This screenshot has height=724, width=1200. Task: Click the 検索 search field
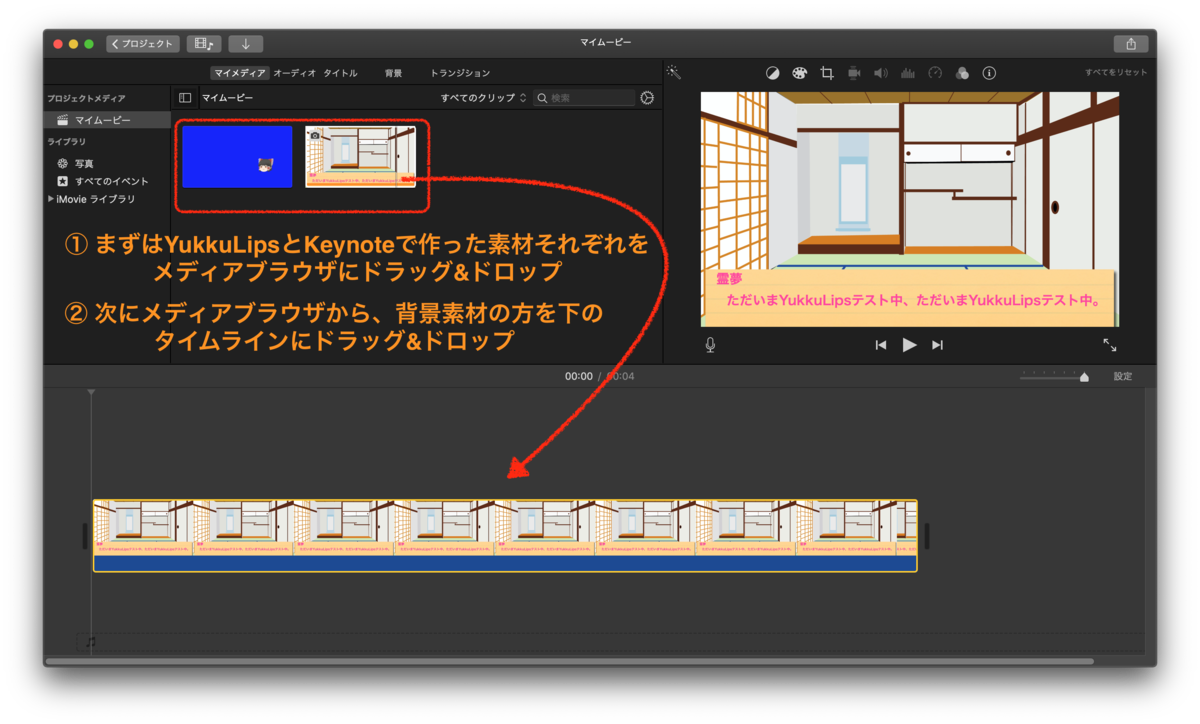tap(584, 98)
